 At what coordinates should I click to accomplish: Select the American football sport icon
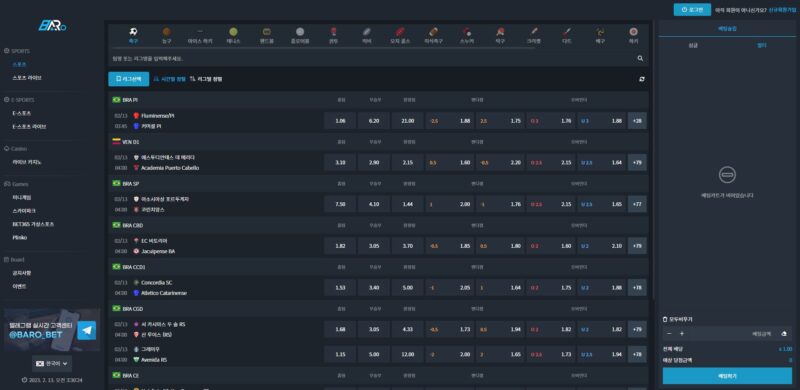434,32
